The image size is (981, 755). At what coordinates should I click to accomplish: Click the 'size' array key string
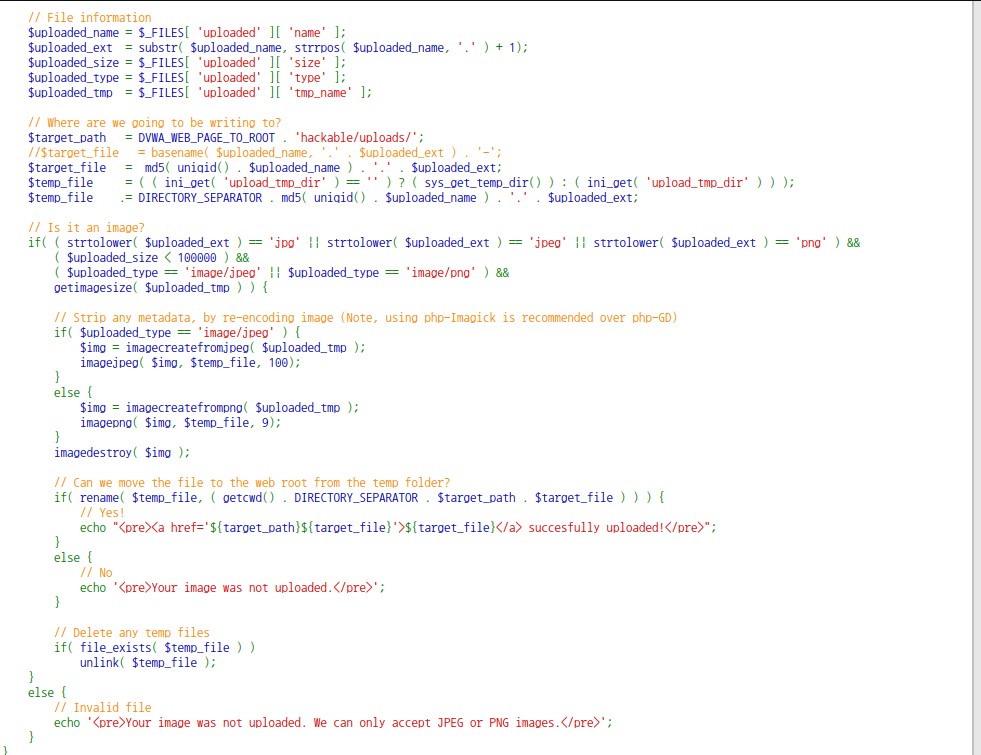[x=307, y=63]
